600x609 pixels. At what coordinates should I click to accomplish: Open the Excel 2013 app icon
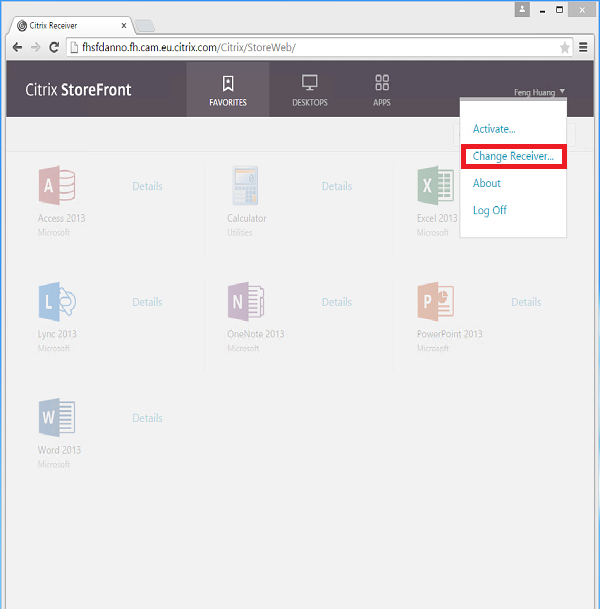tap(435, 186)
